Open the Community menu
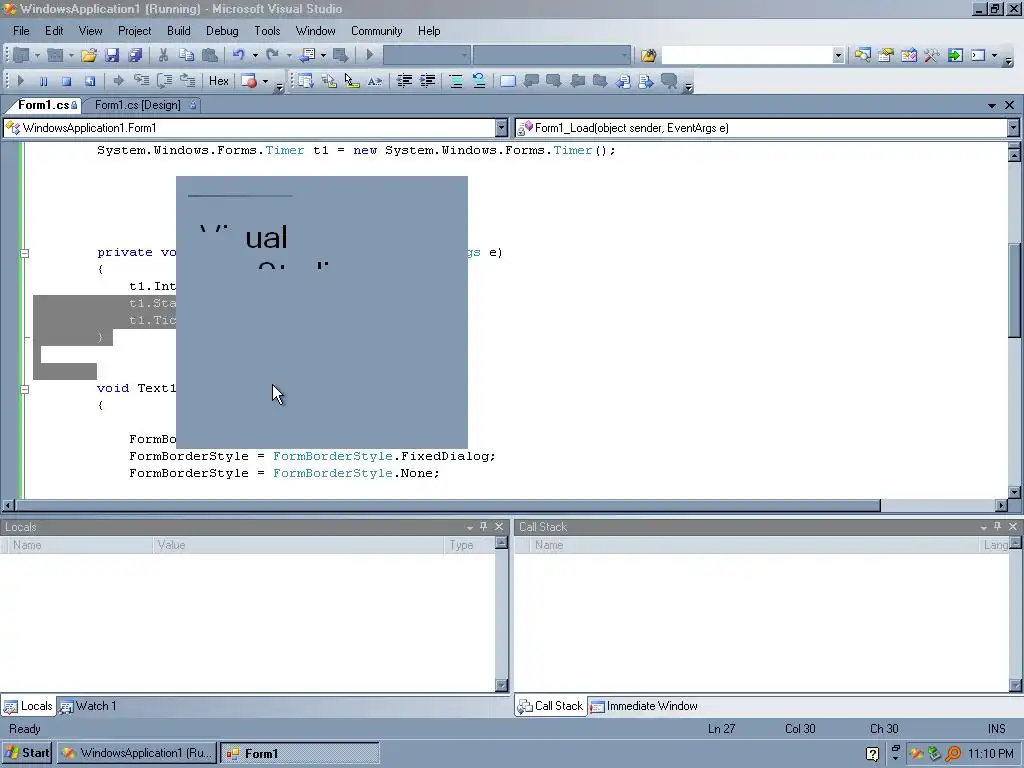The height and width of the screenshot is (768, 1024). (376, 31)
